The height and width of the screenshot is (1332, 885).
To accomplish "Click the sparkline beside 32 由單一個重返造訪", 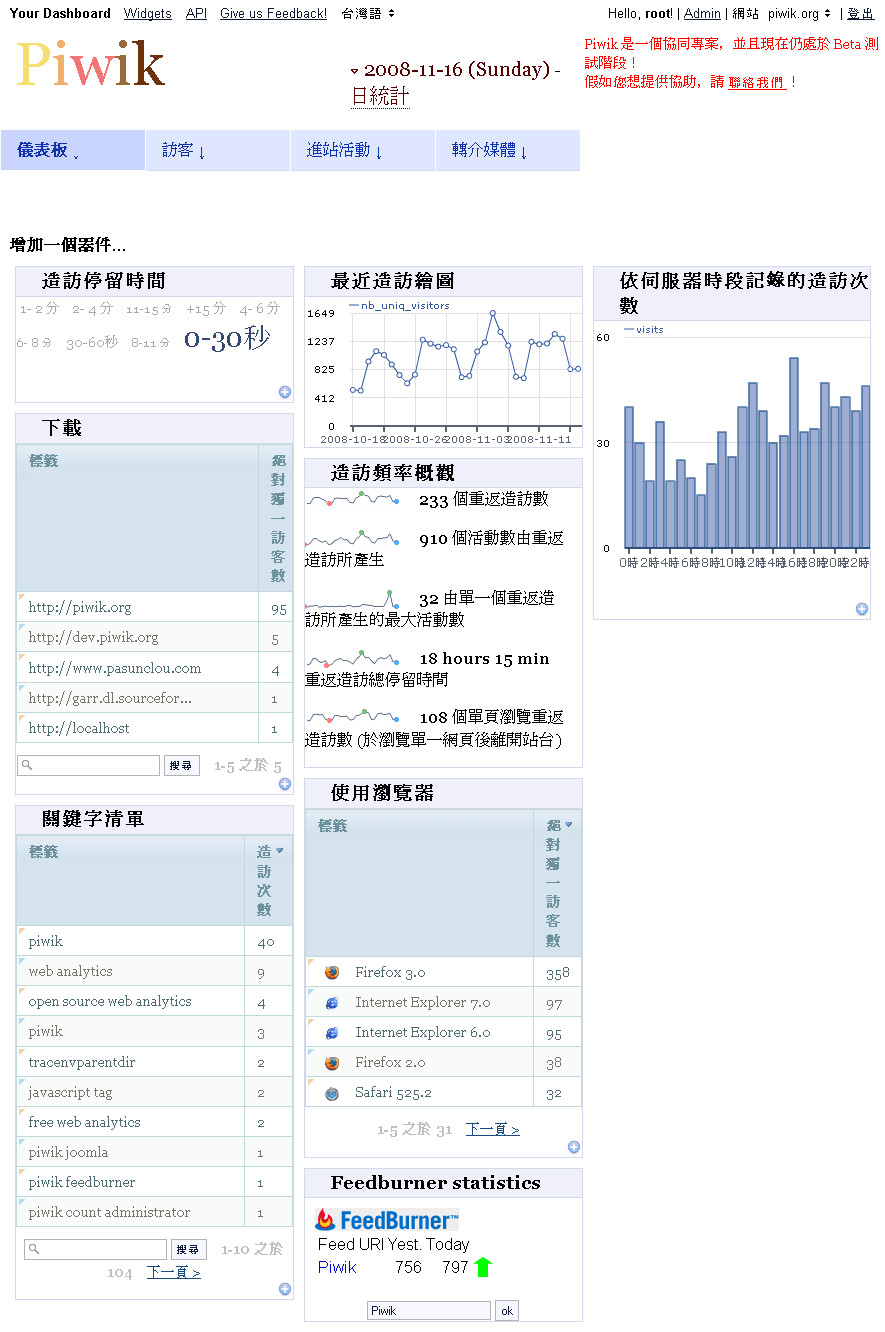I will (x=353, y=598).
